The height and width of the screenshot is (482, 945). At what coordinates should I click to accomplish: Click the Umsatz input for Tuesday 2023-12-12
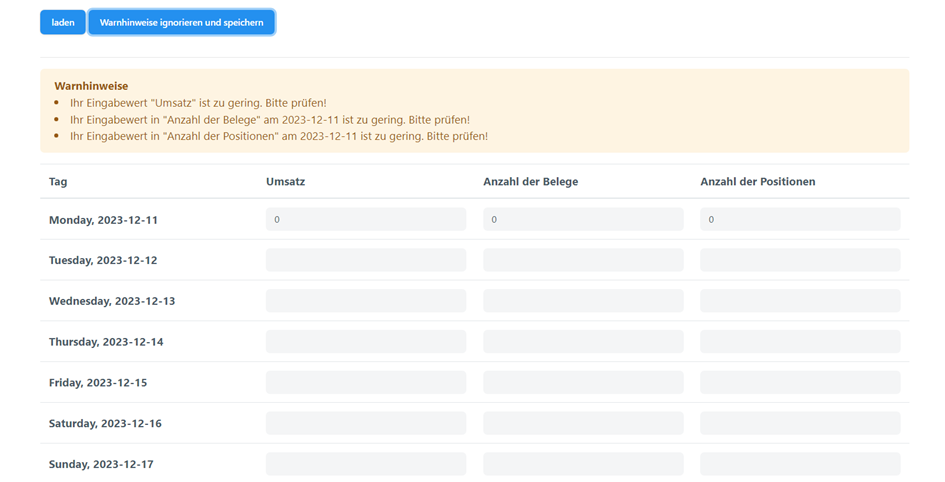(x=365, y=260)
